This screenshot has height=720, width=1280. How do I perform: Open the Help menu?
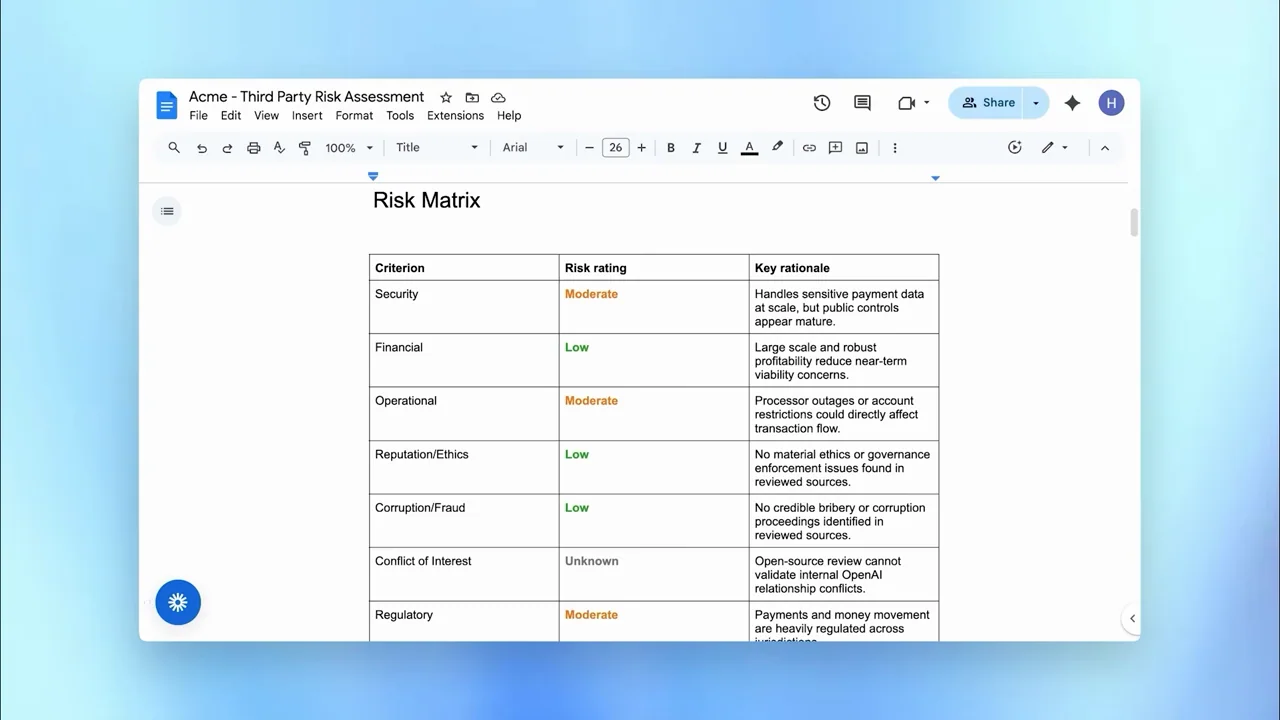click(x=509, y=116)
